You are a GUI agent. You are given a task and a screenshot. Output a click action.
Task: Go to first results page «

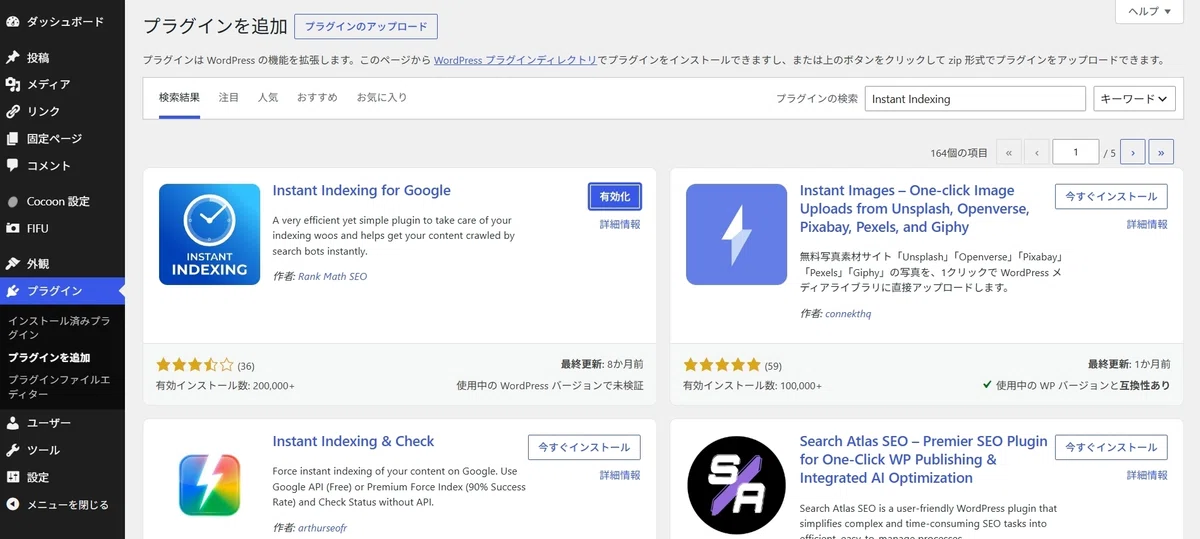point(1009,153)
